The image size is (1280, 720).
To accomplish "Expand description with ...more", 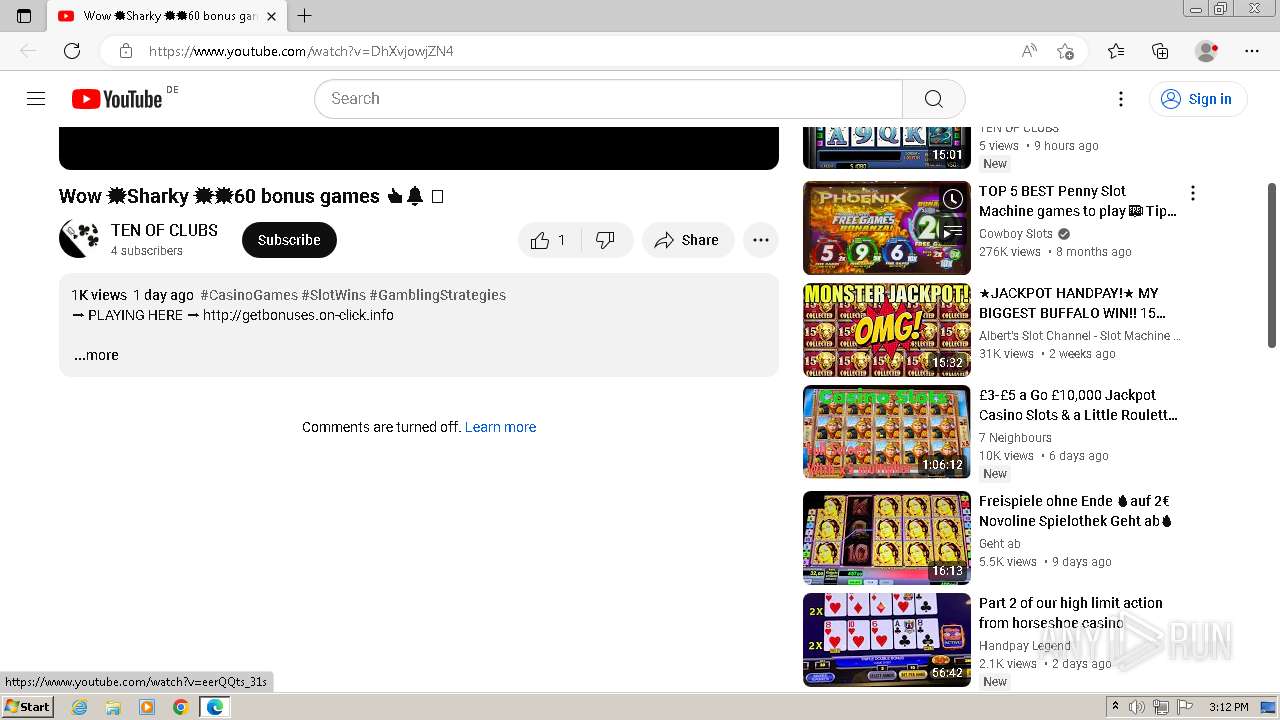I will (96, 355).
